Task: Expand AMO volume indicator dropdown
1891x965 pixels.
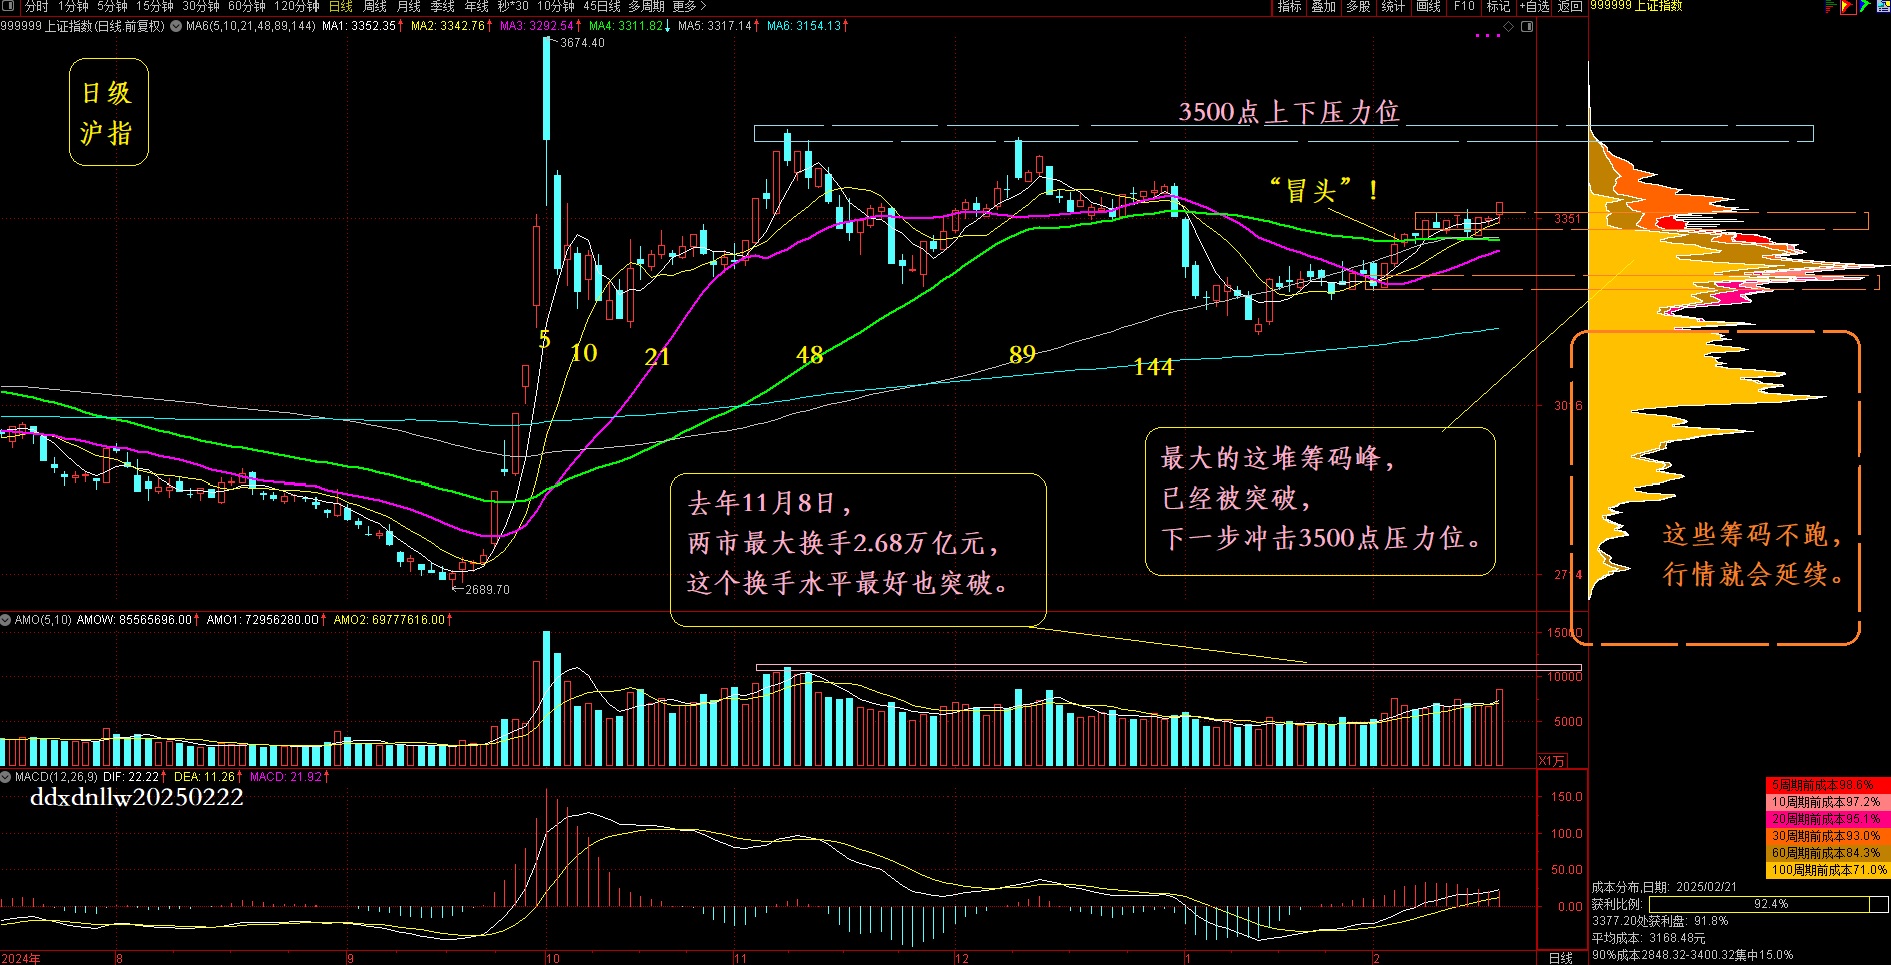Action: tap(6, 620)
